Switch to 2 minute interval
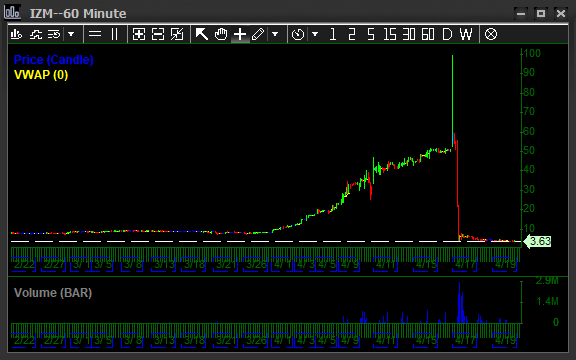Screen dimensions: 576x360 (x=352, y=35)
